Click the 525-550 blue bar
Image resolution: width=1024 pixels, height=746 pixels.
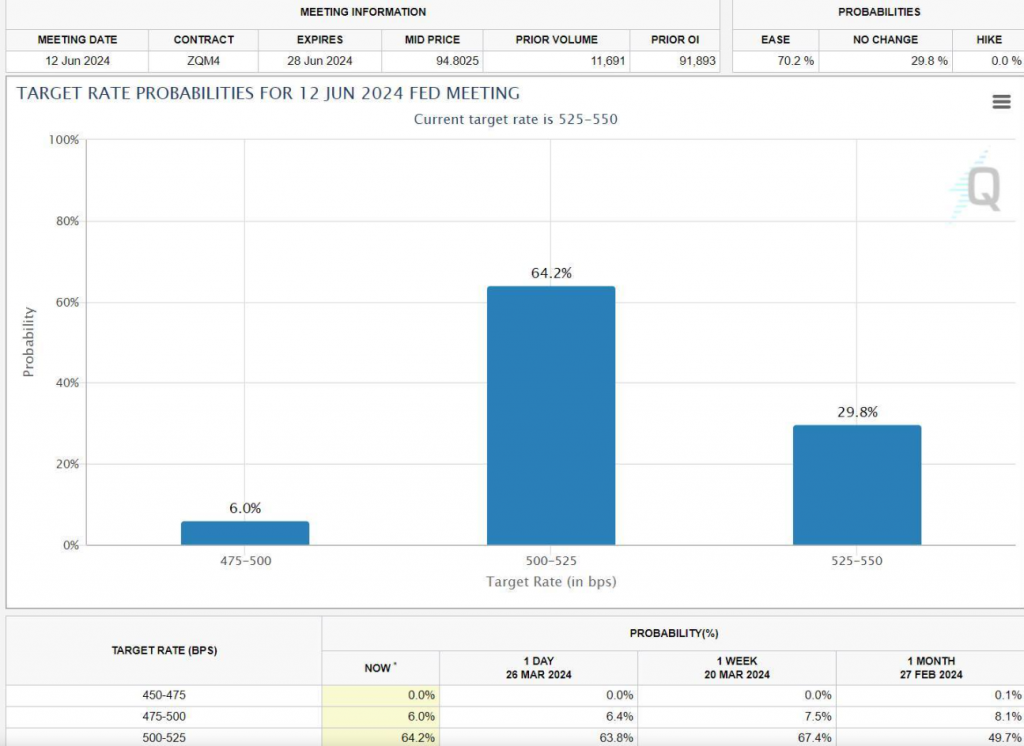[x=857, y=485]
